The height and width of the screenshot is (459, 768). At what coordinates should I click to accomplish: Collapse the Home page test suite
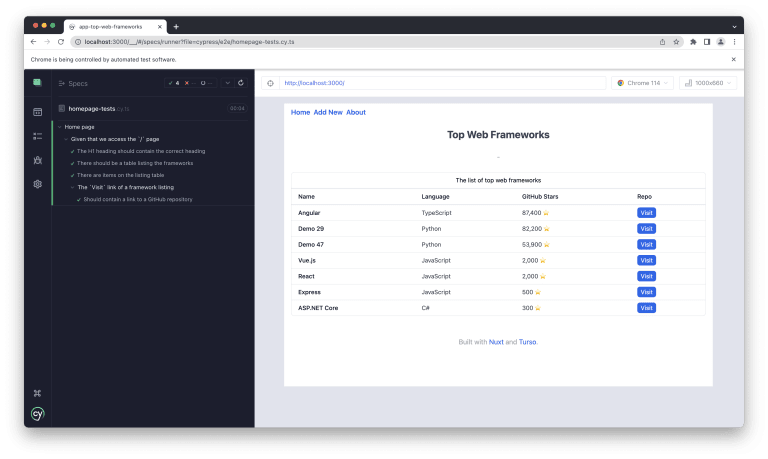[x=60, y=127]
